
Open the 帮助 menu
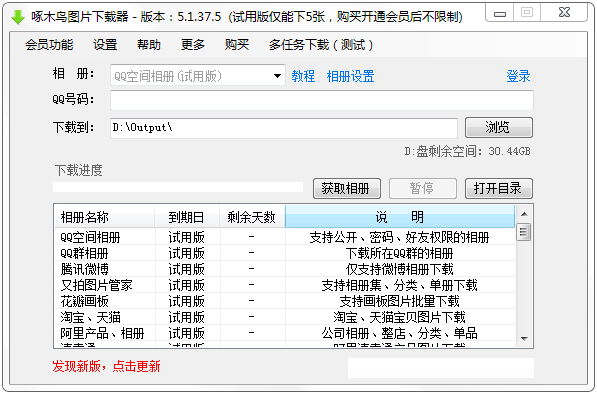click(x=149, y=45)
